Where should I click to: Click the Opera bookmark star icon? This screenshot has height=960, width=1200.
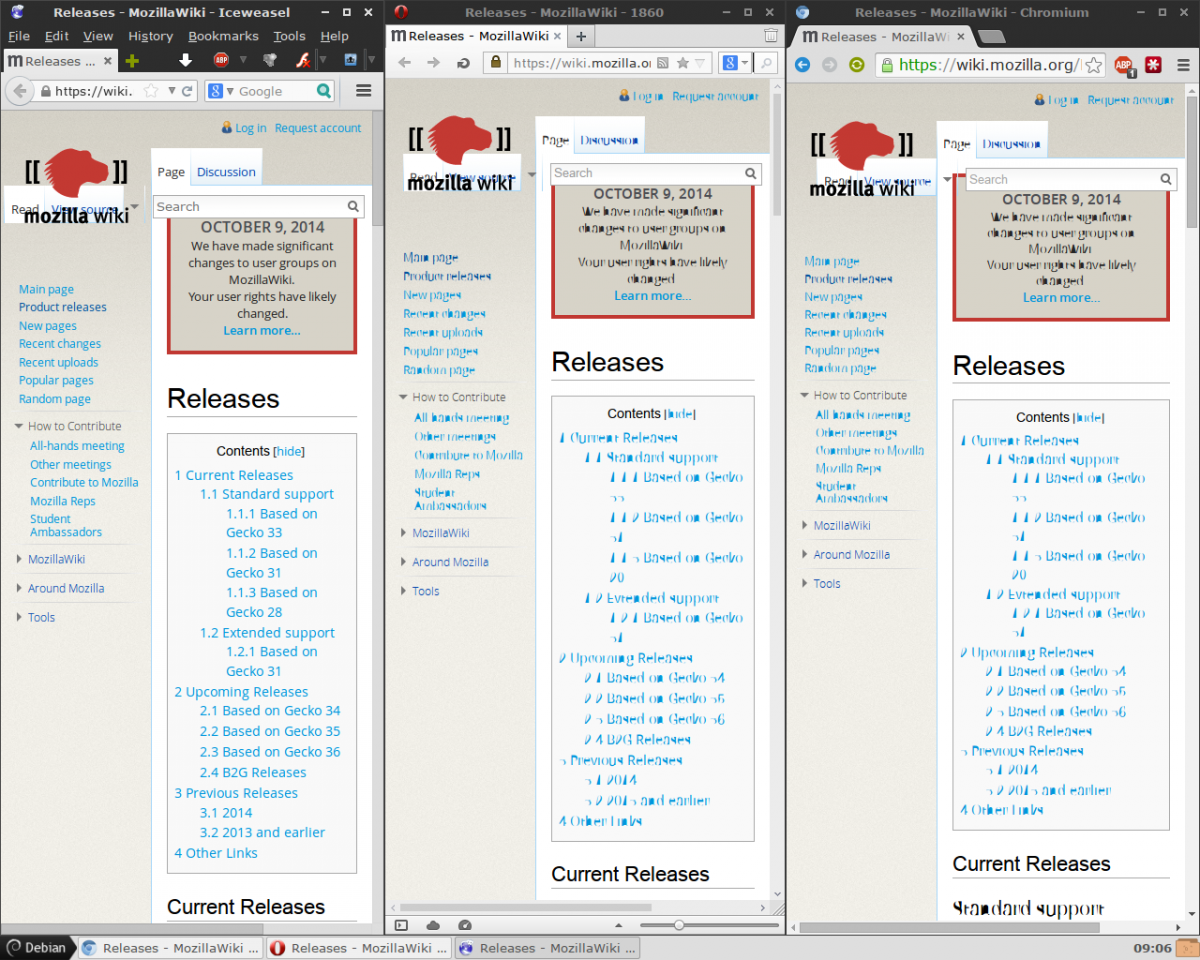[x=682, y=63]
